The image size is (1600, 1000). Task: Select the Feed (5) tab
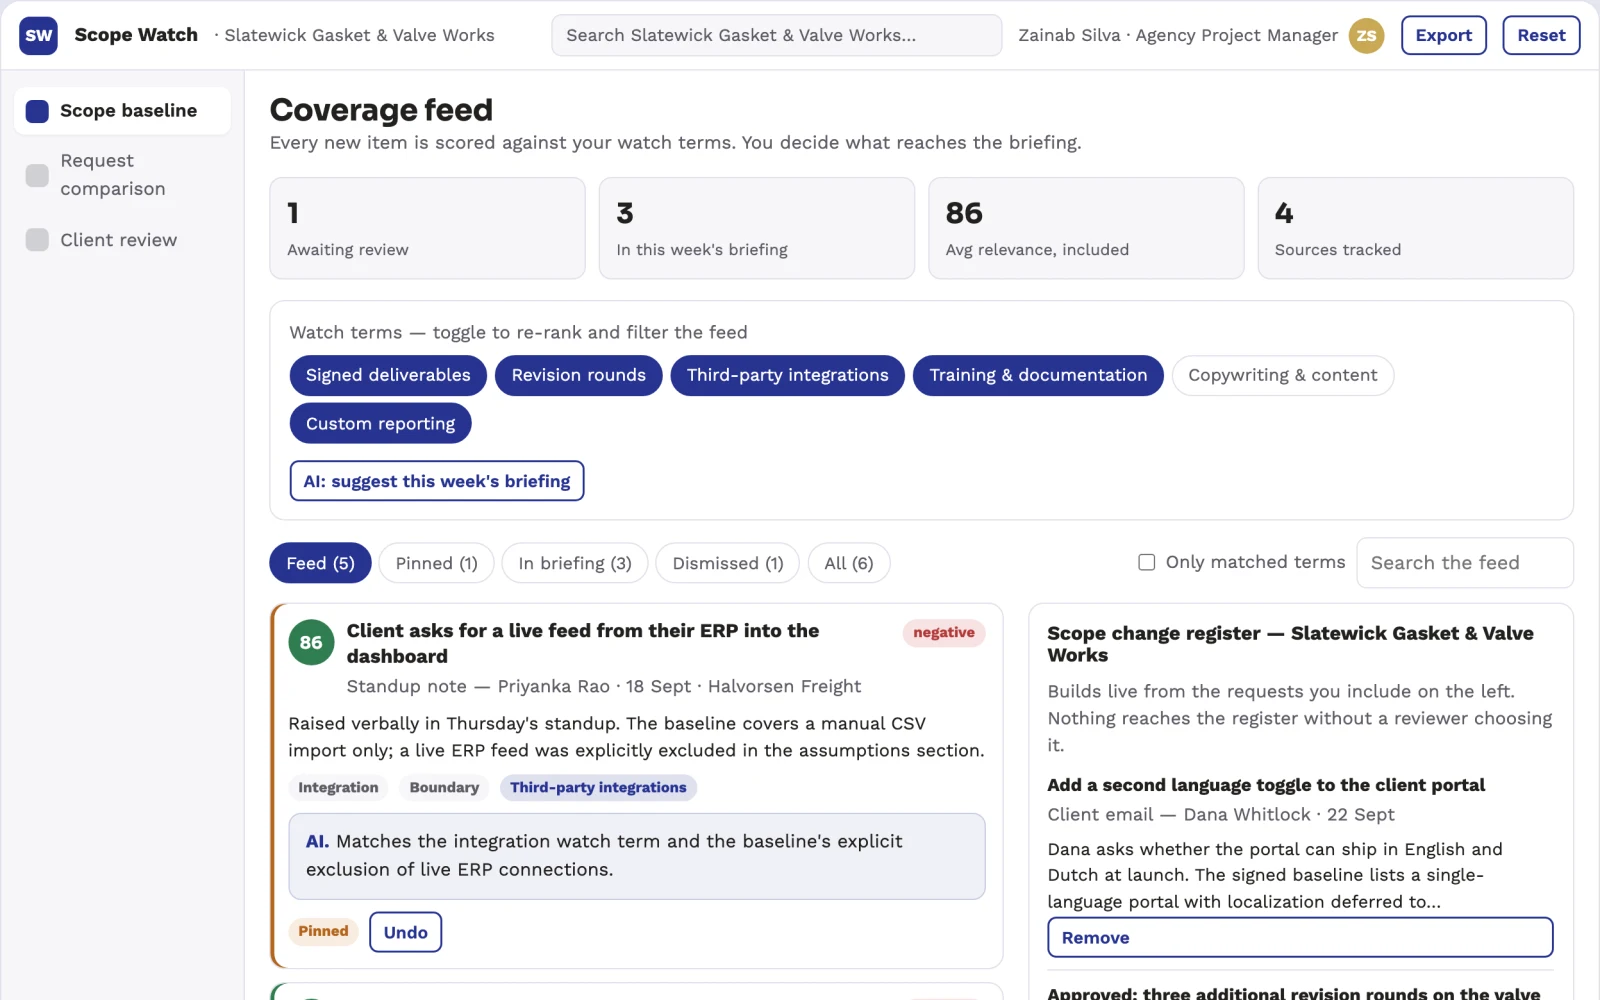pos(320,563)
